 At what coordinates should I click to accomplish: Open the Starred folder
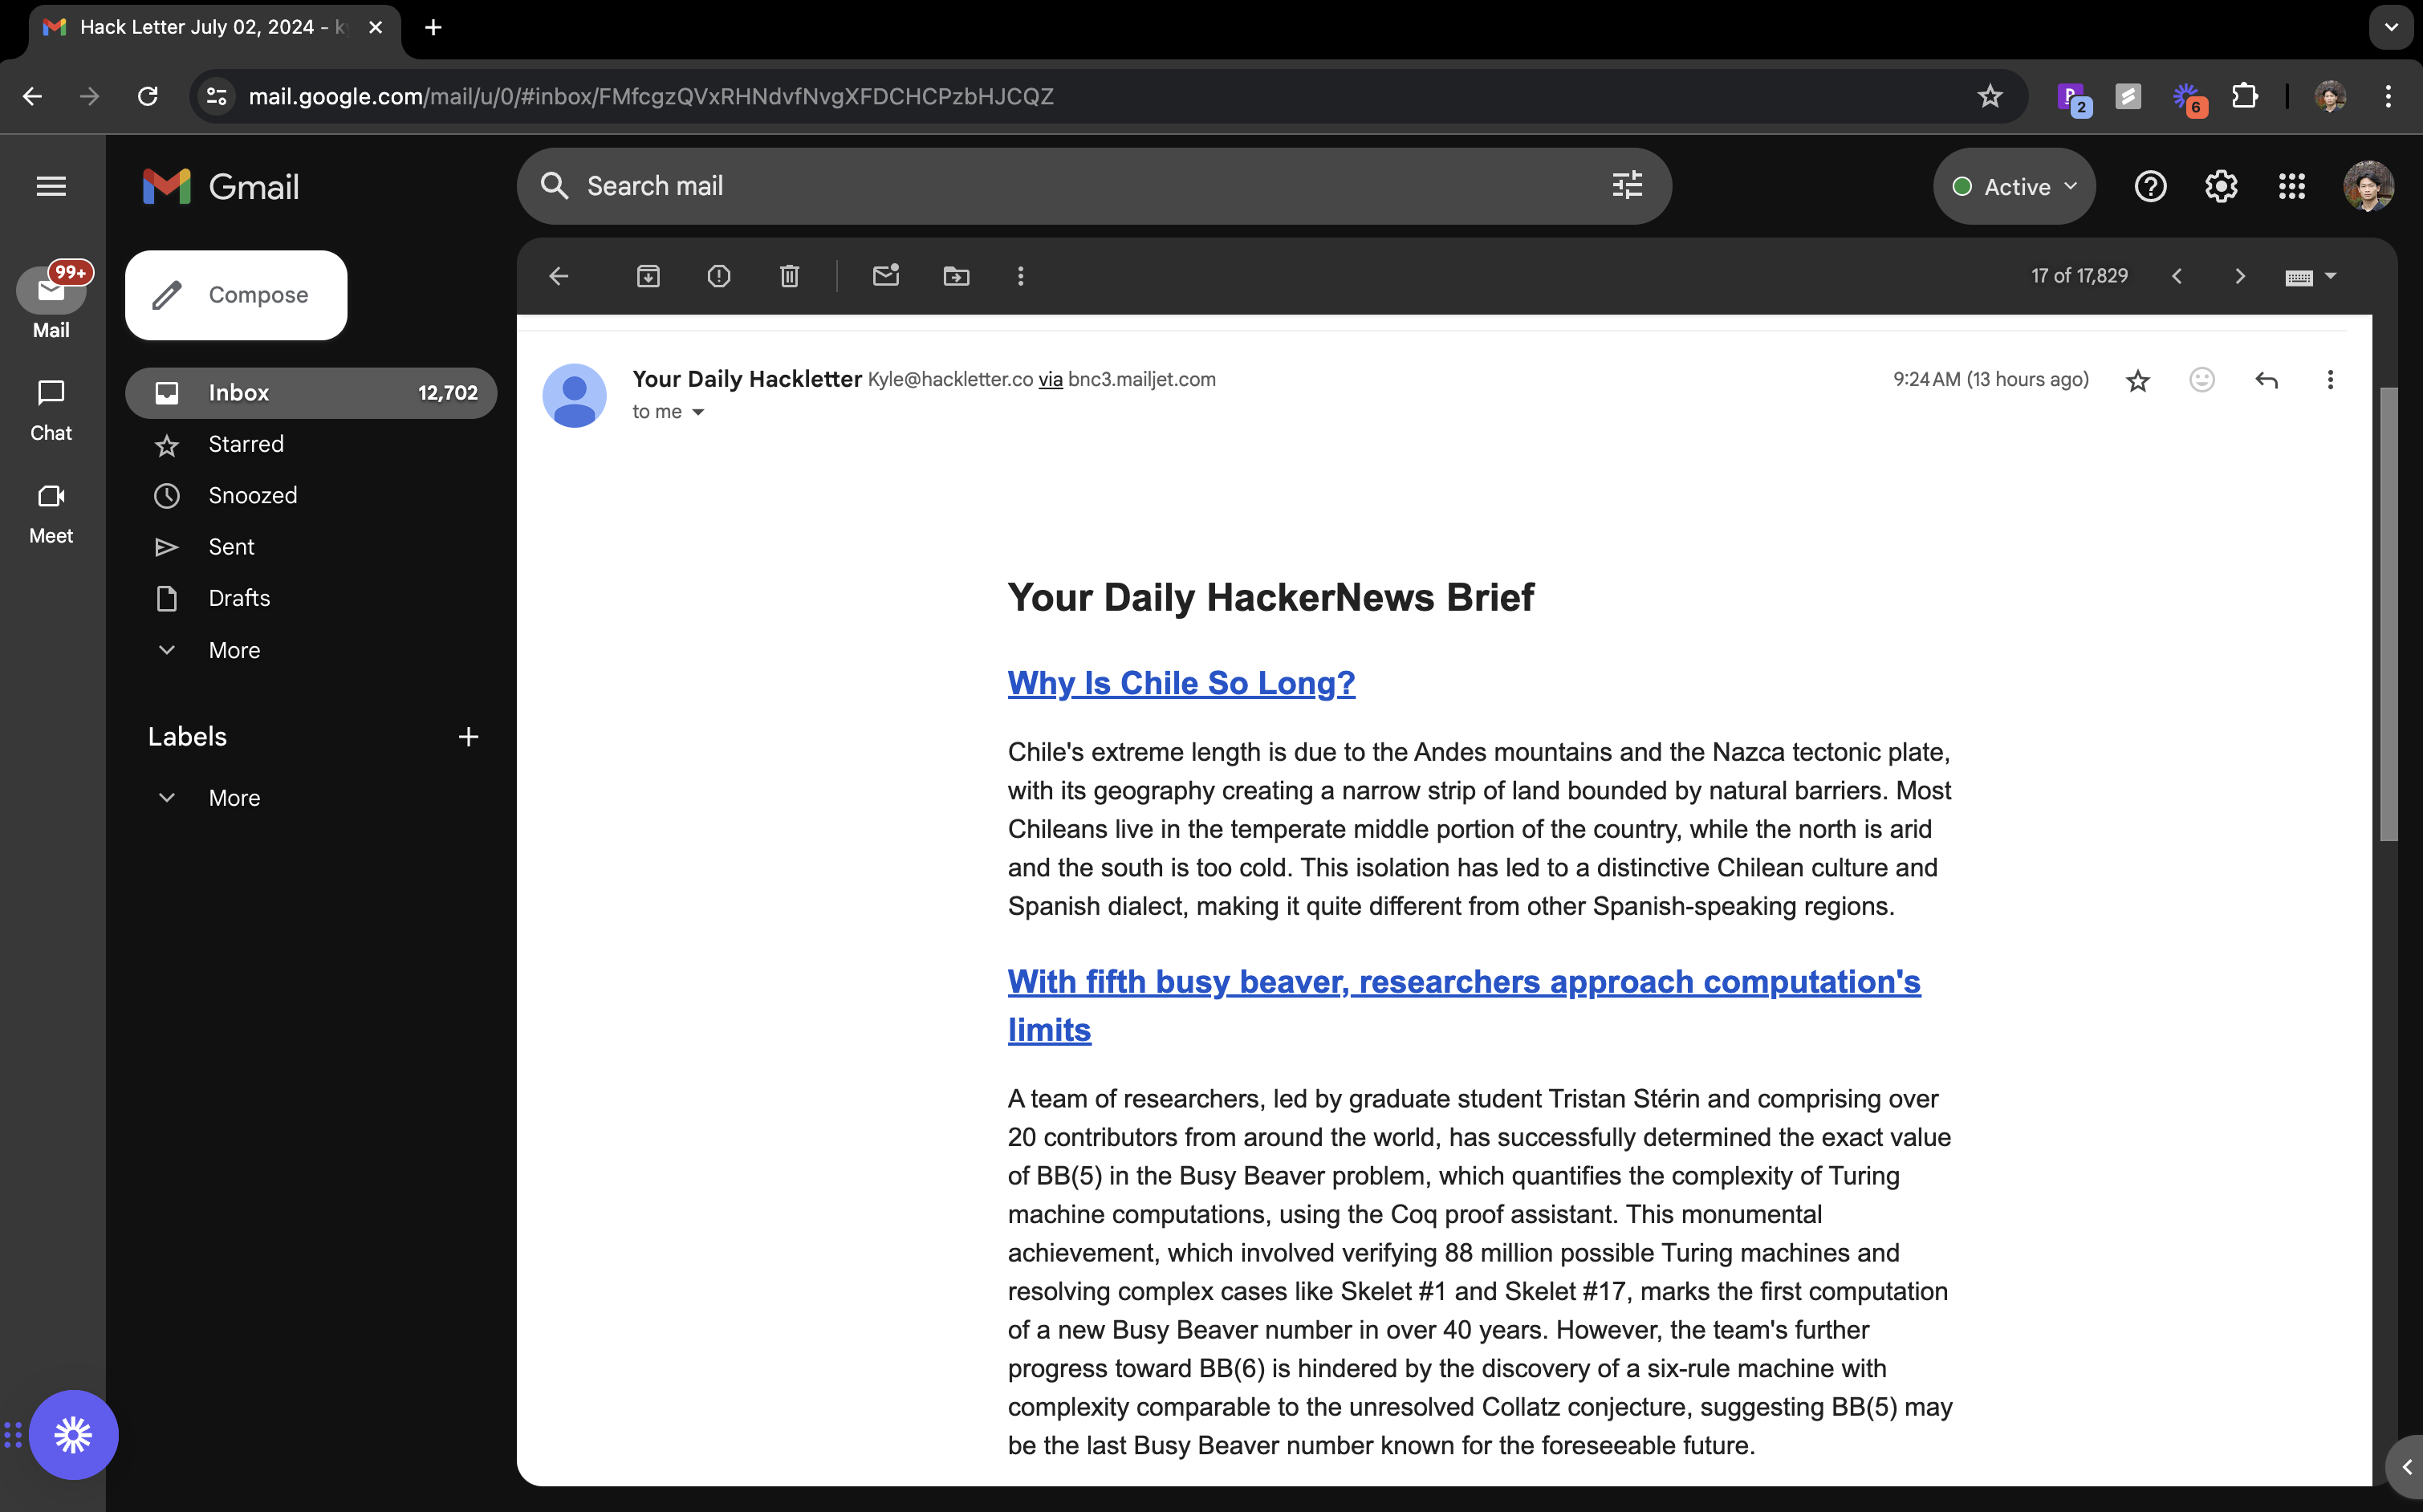click(246, 444)
